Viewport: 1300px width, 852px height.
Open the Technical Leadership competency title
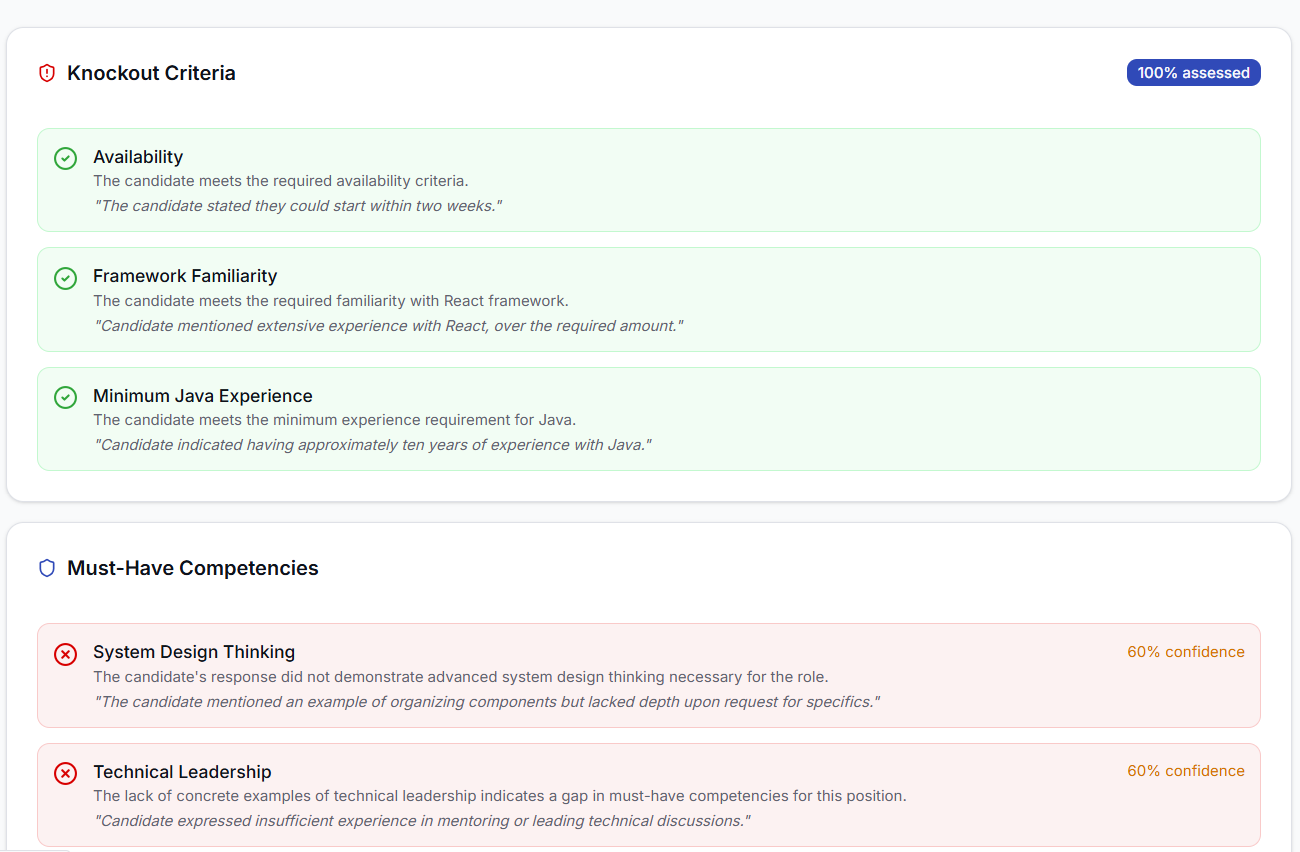(182, 772)
